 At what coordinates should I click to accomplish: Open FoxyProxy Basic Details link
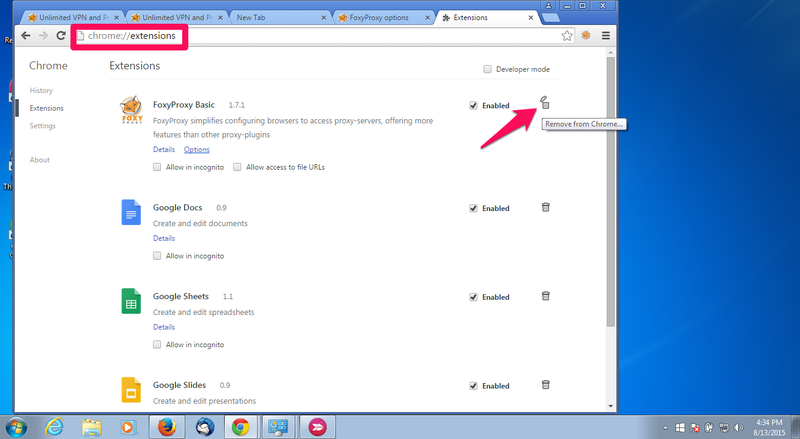[164, 150]
